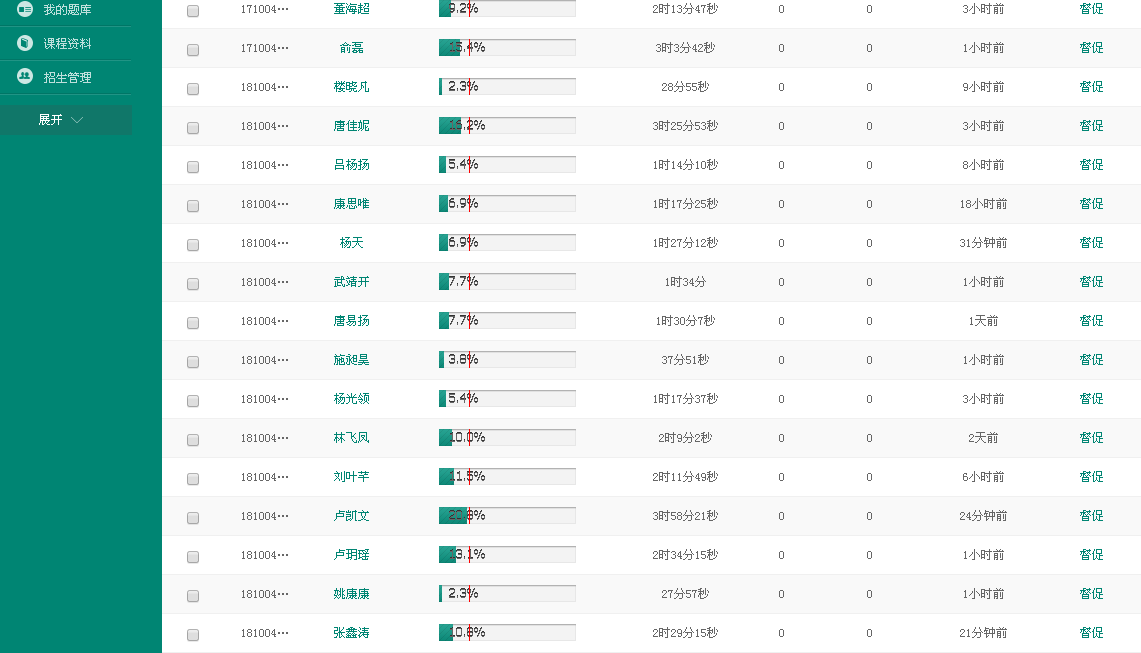This screenshot has height=653, width=1141.
Task: Click the 课程资料 book icon
Action: (x=25, y=44)
